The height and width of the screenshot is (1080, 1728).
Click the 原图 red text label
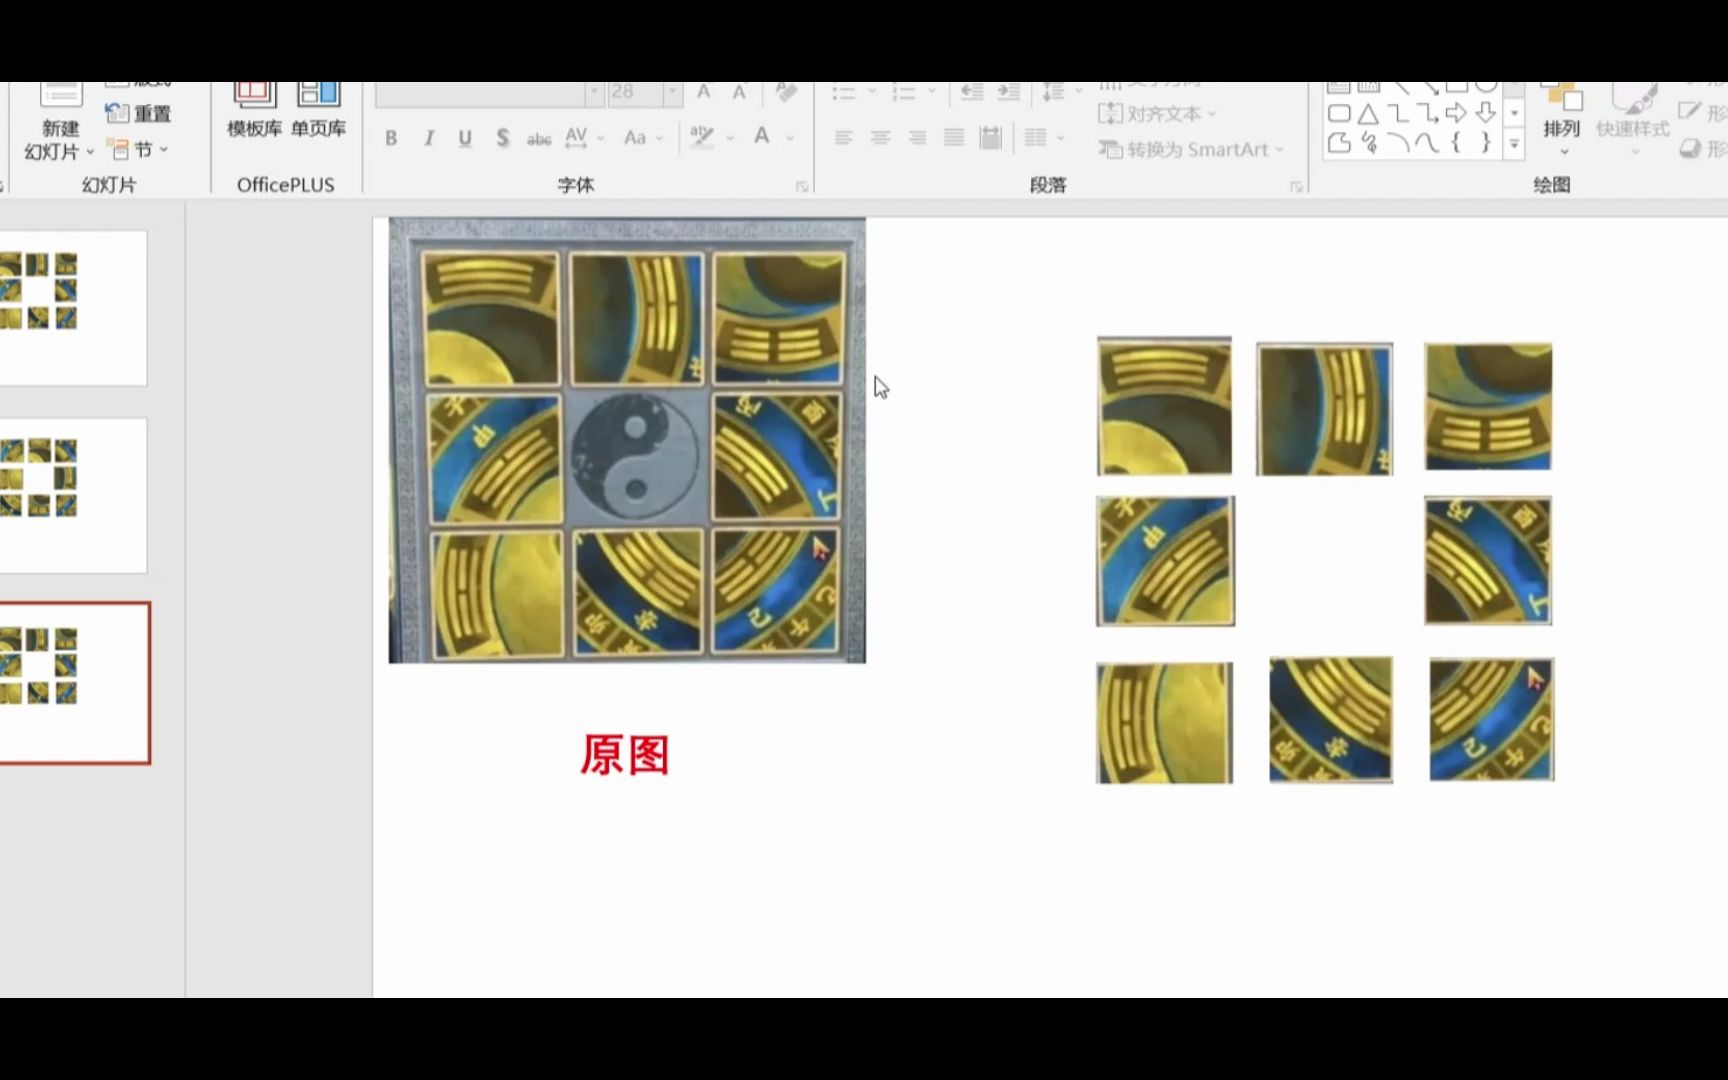point(625,755)
